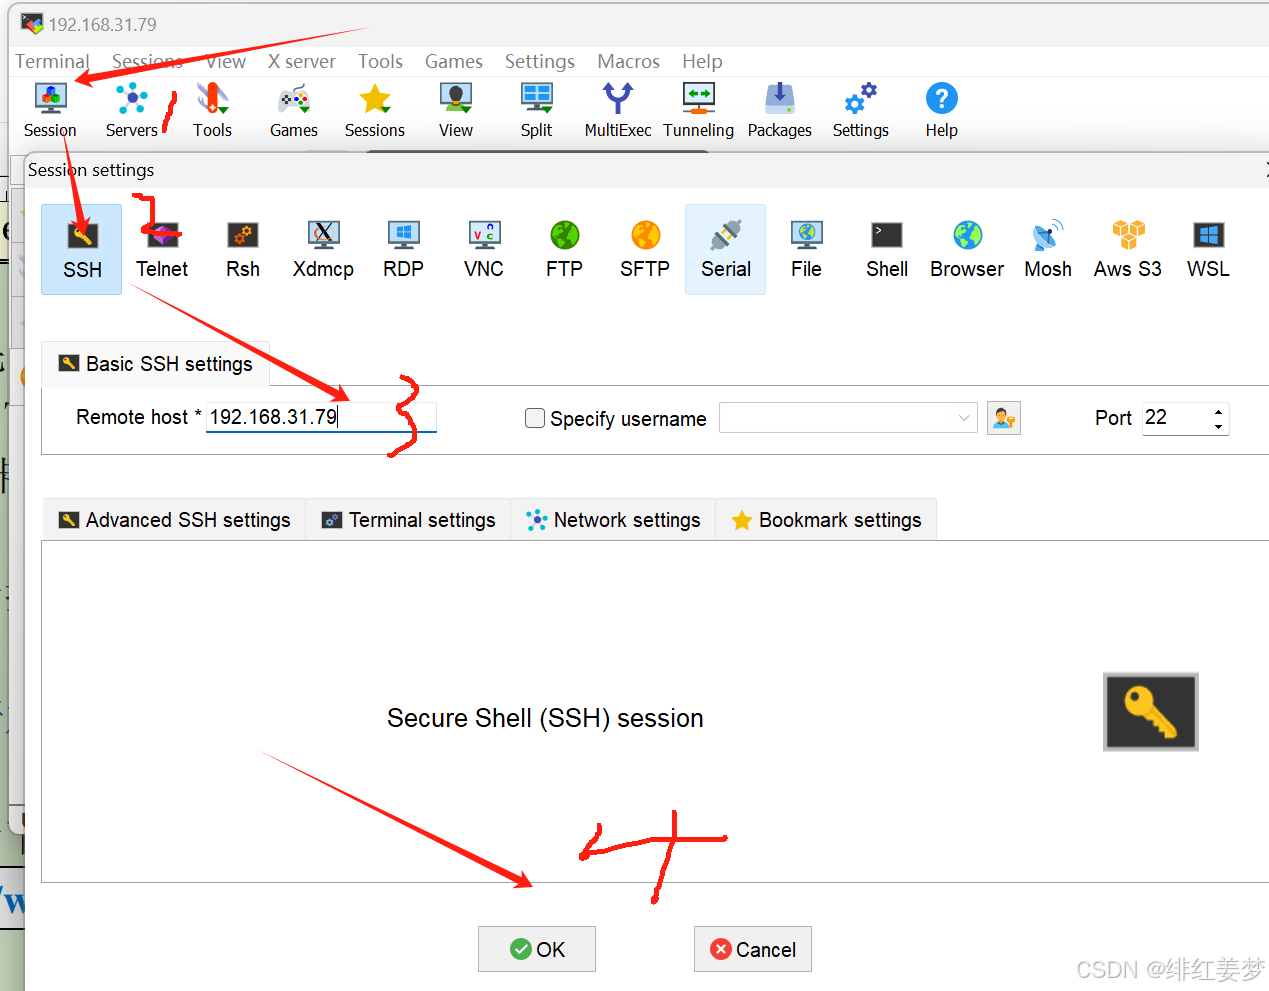Open the Help menu in menu bar
Image resolution: width=1269 pixels, height=991 pixels.
click(702, 61)
